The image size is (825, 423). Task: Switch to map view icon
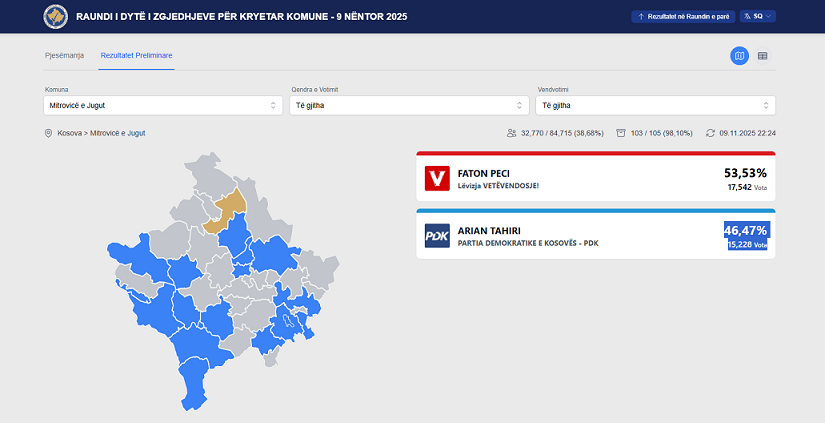(739, 56)
